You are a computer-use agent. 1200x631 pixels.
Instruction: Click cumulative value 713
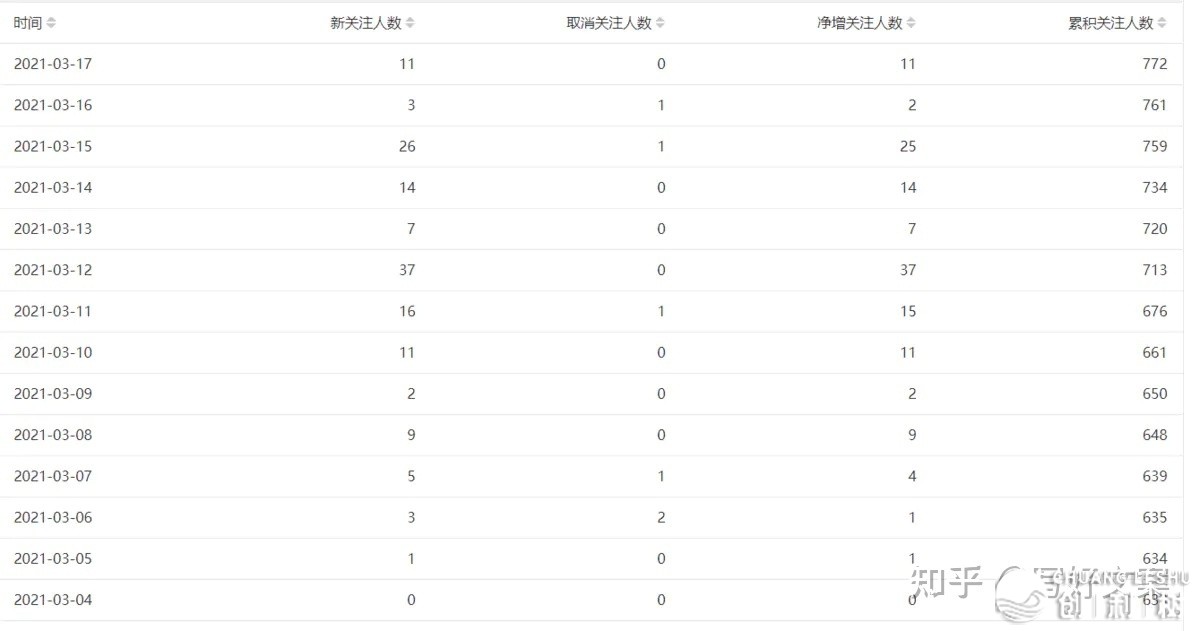pyautogui.click(x=1154, y=270)
